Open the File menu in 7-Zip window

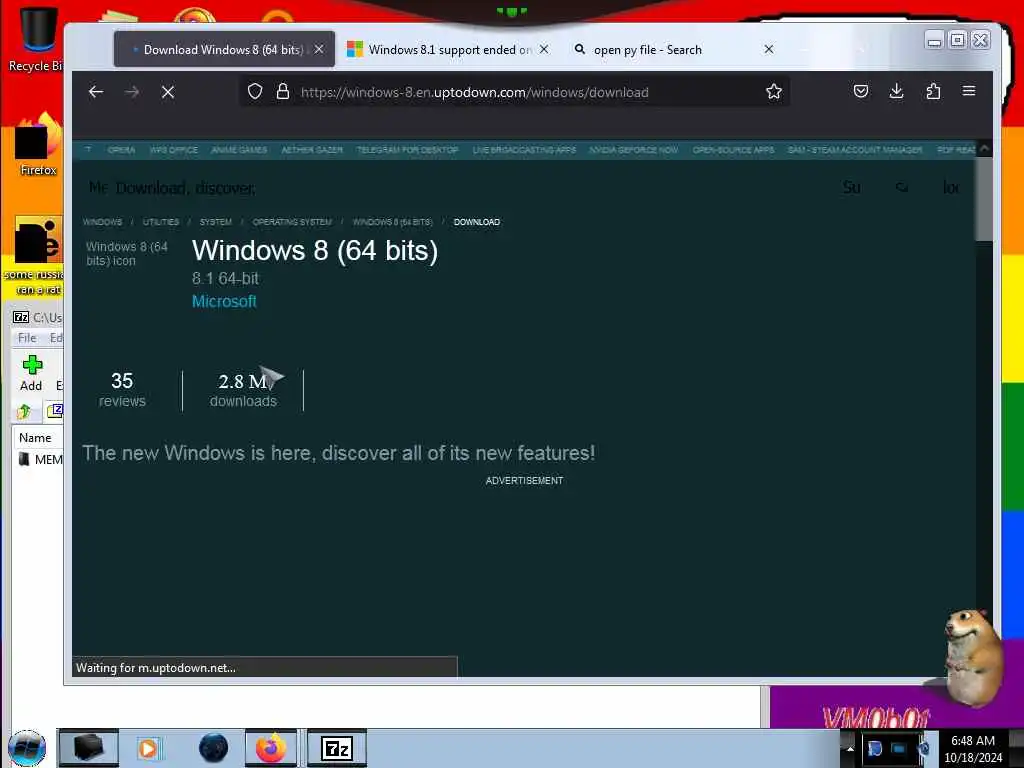[x=27, y=338]
